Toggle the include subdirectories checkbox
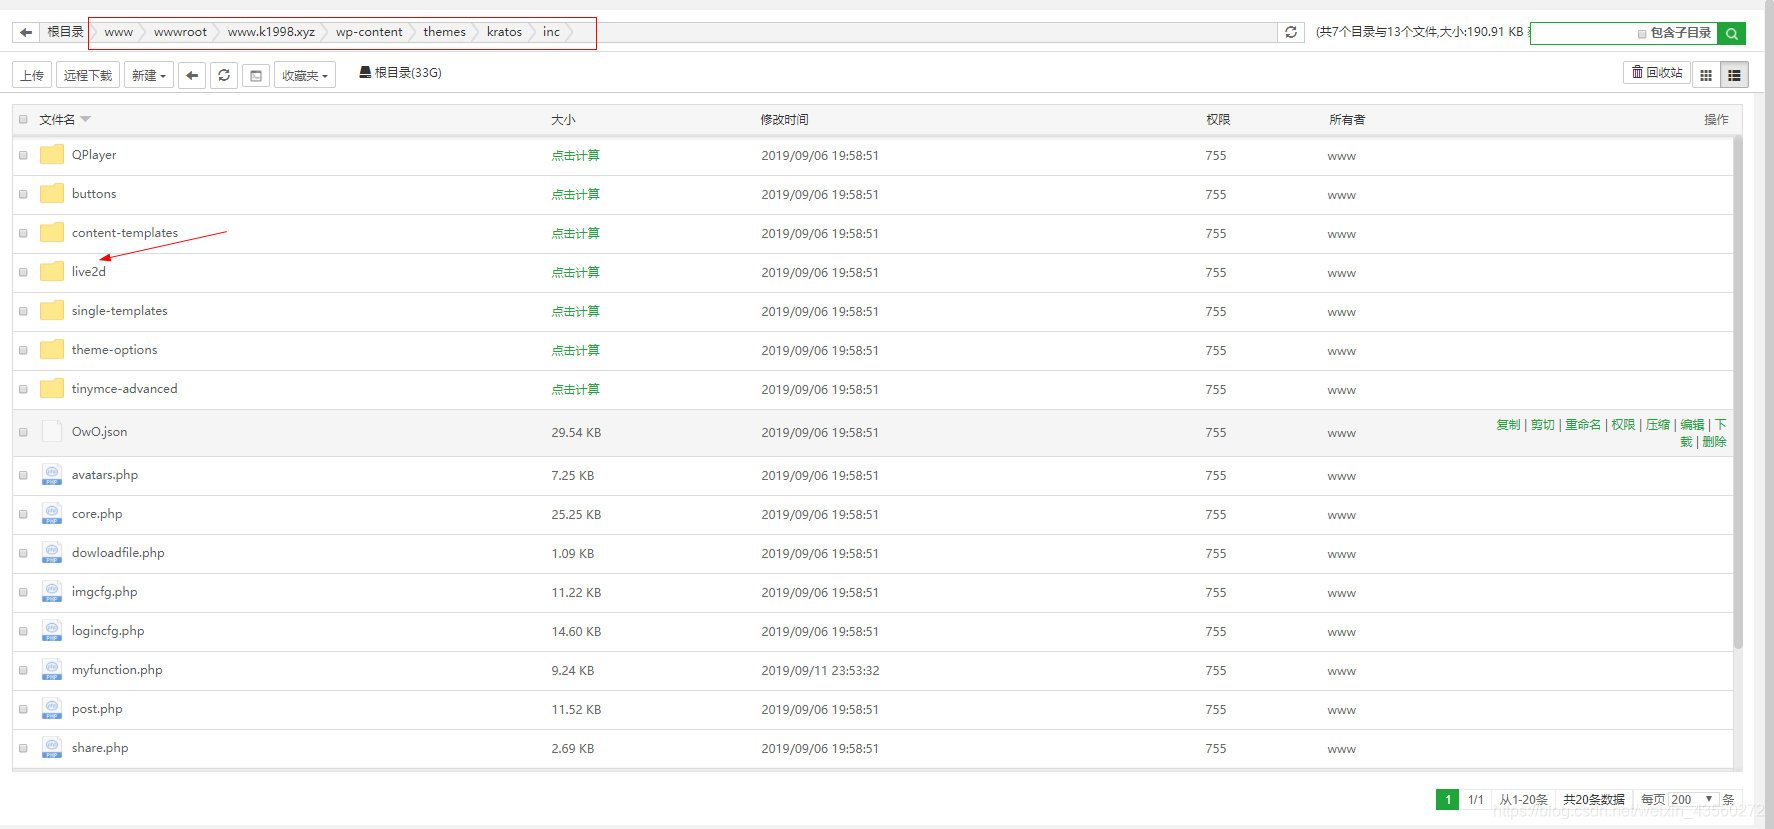 pos(1642,34)
